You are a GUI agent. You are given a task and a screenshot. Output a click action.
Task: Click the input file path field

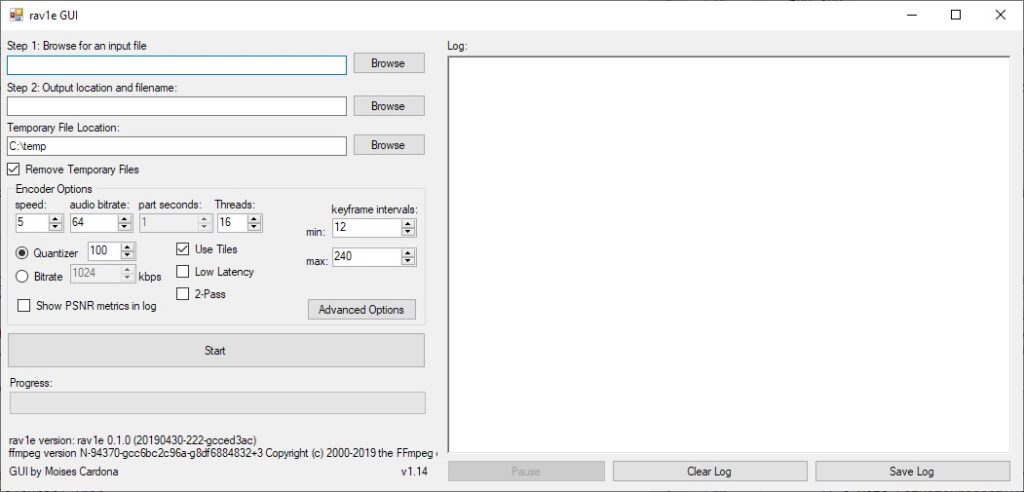(x=177, y=65)
